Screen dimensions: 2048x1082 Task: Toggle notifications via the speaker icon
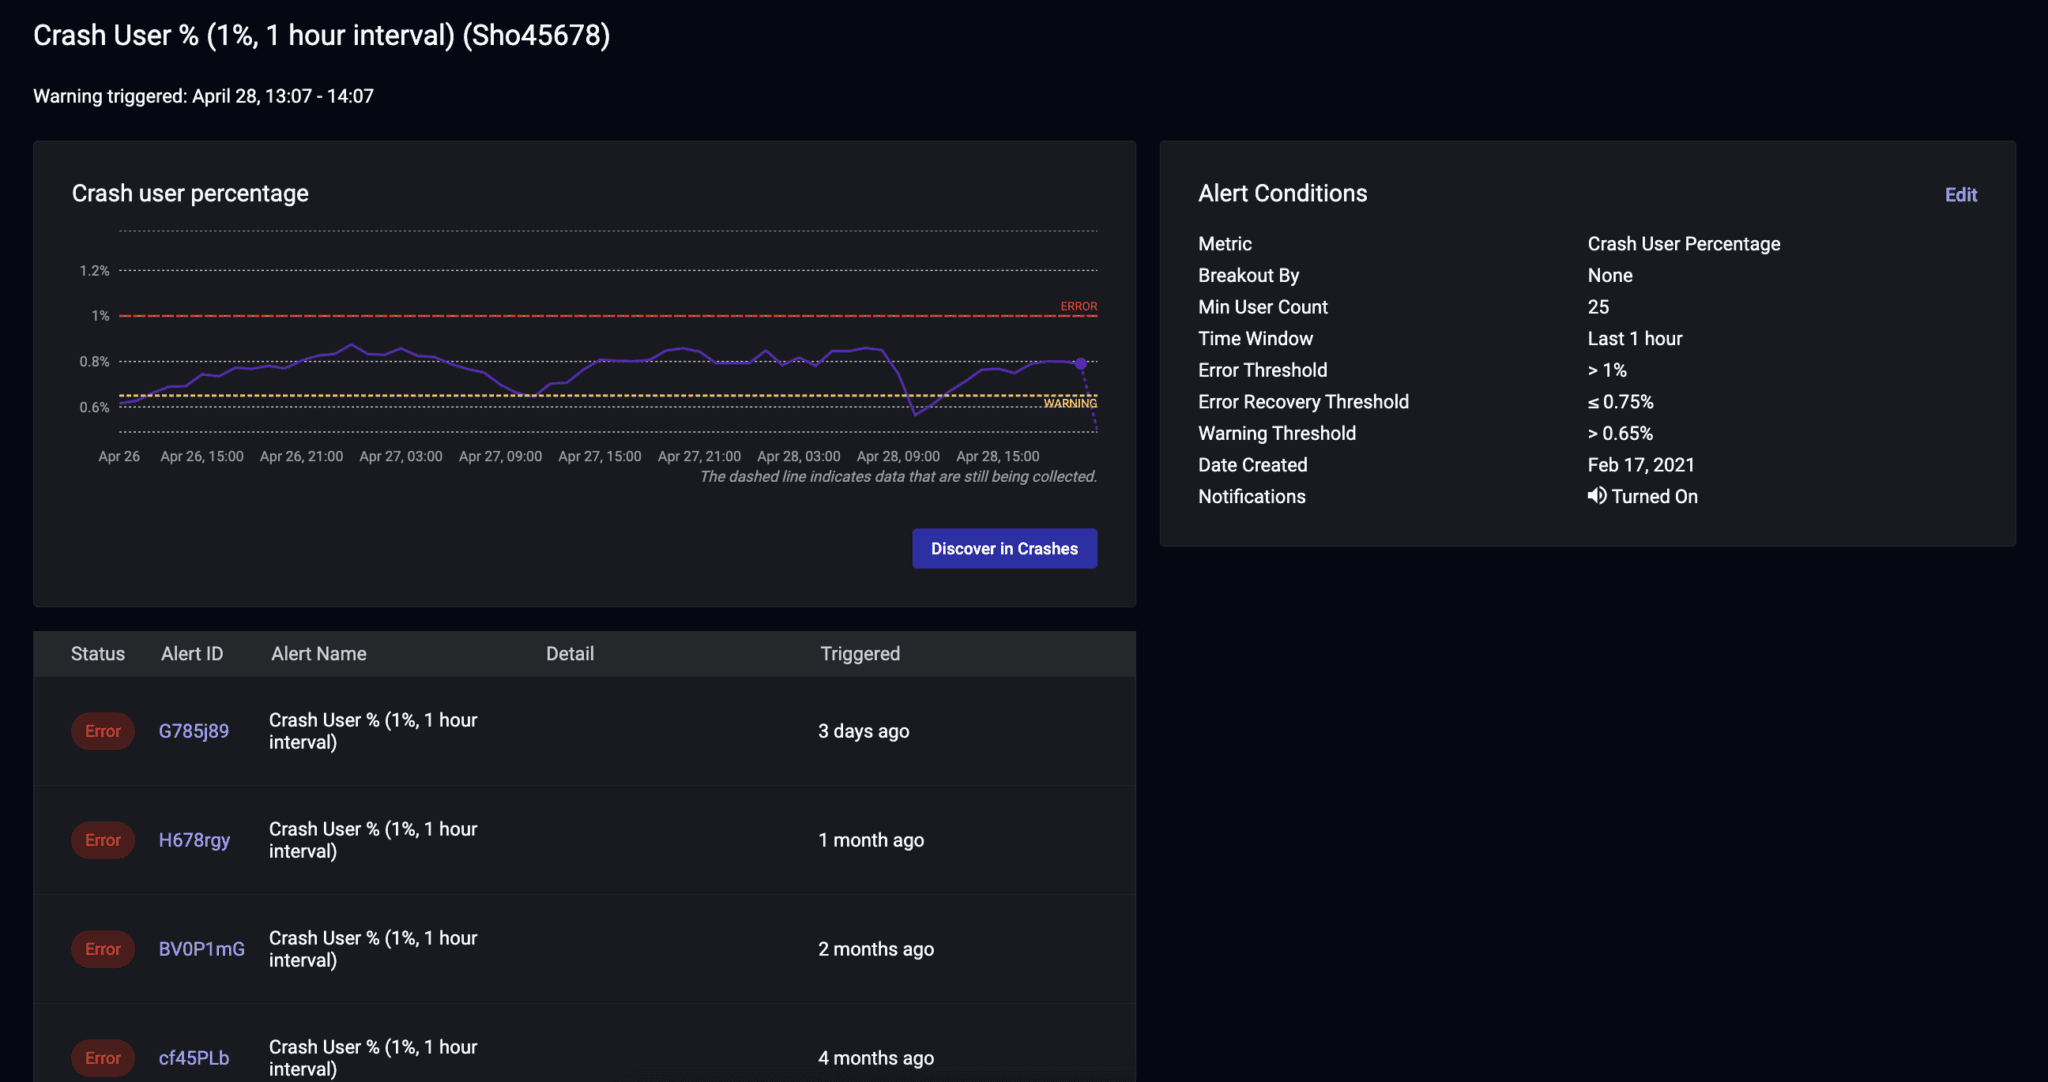pos(1596,496)
